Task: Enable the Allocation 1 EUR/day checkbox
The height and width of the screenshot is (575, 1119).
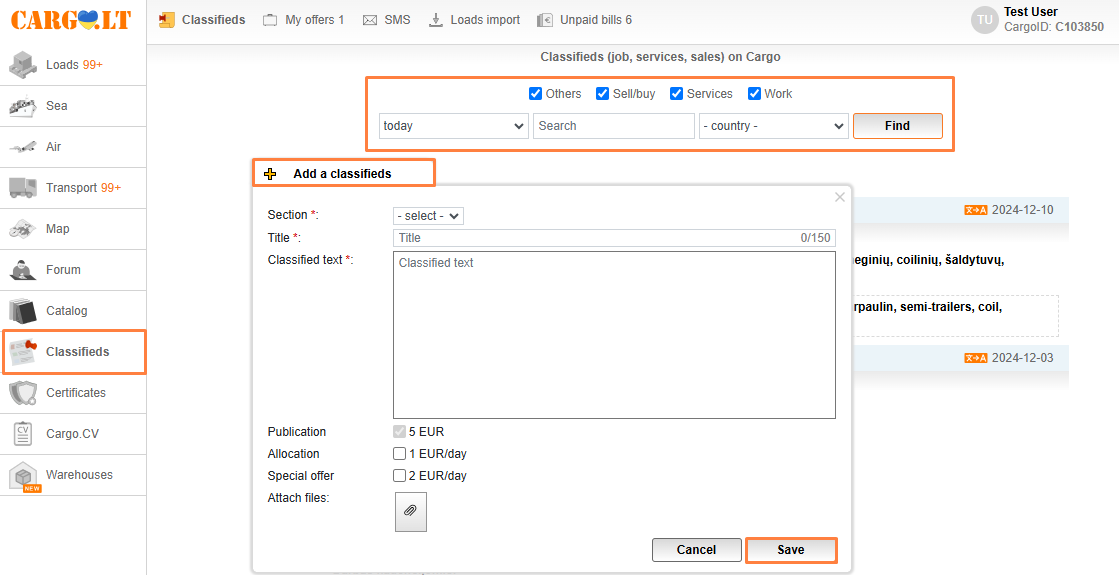Action: pos(400,454)
